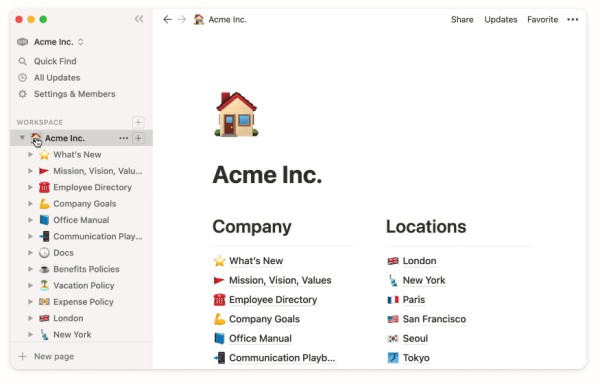The width and height of the screenshot is (600, 384).
Task: Click the star icon of What's New in sidebar
Action: tap(44, 155)
